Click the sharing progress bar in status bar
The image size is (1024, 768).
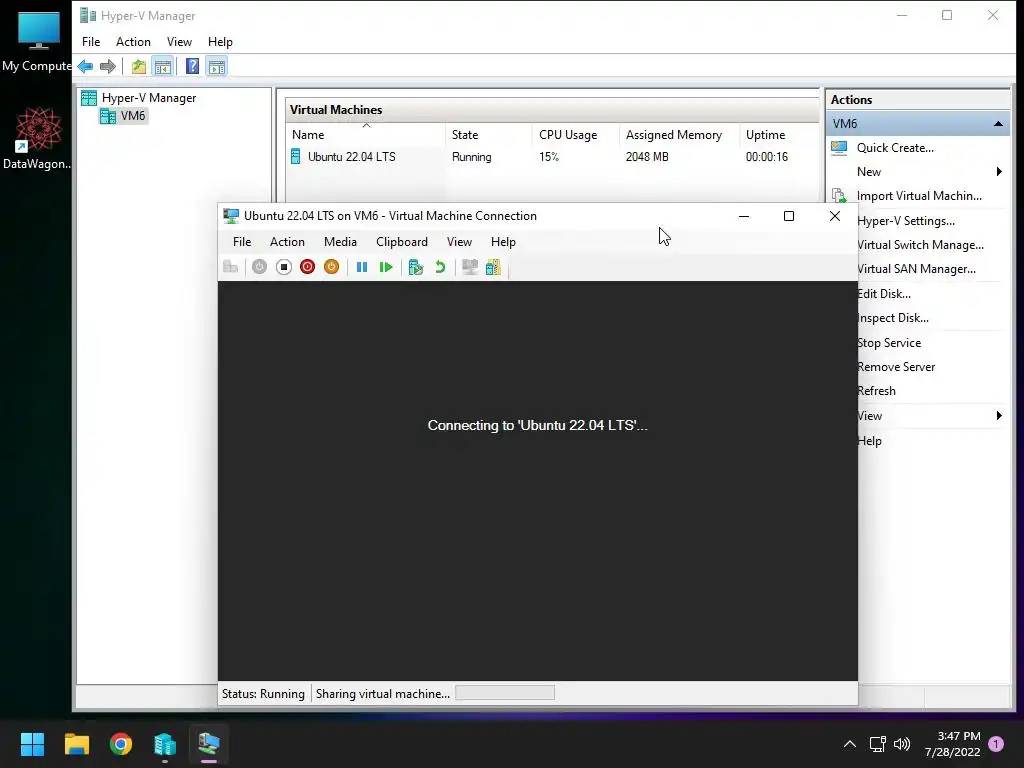point(505,693)
